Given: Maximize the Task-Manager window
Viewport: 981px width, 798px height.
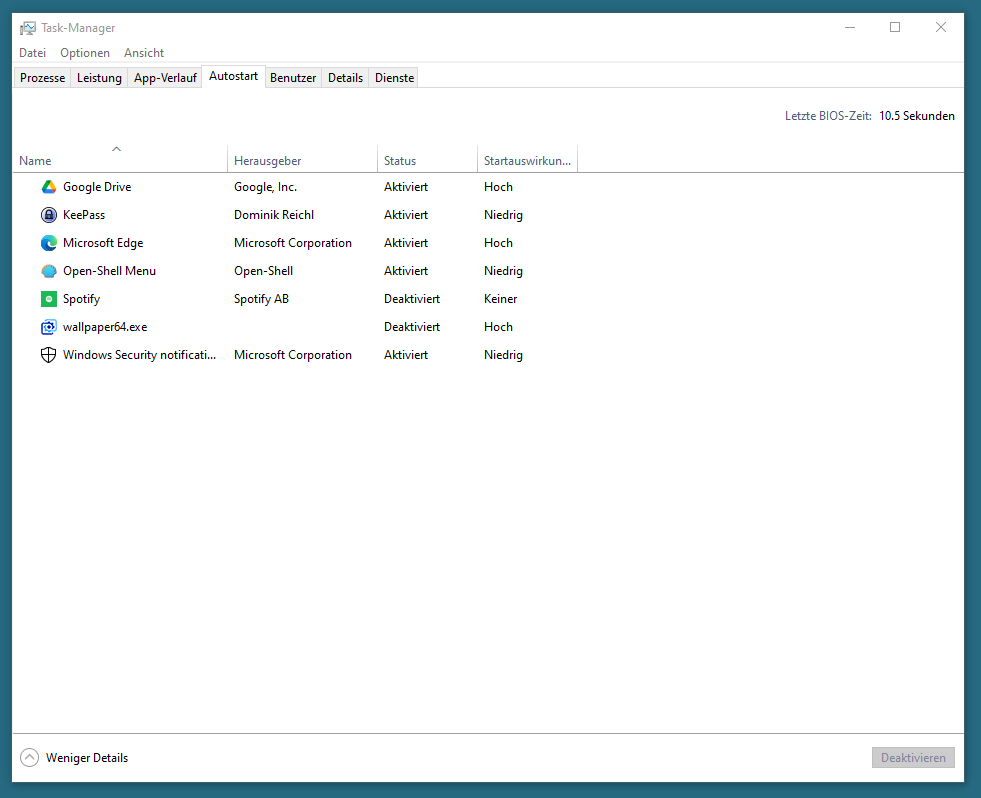Looking at the screenshot, I should (895, 27).
